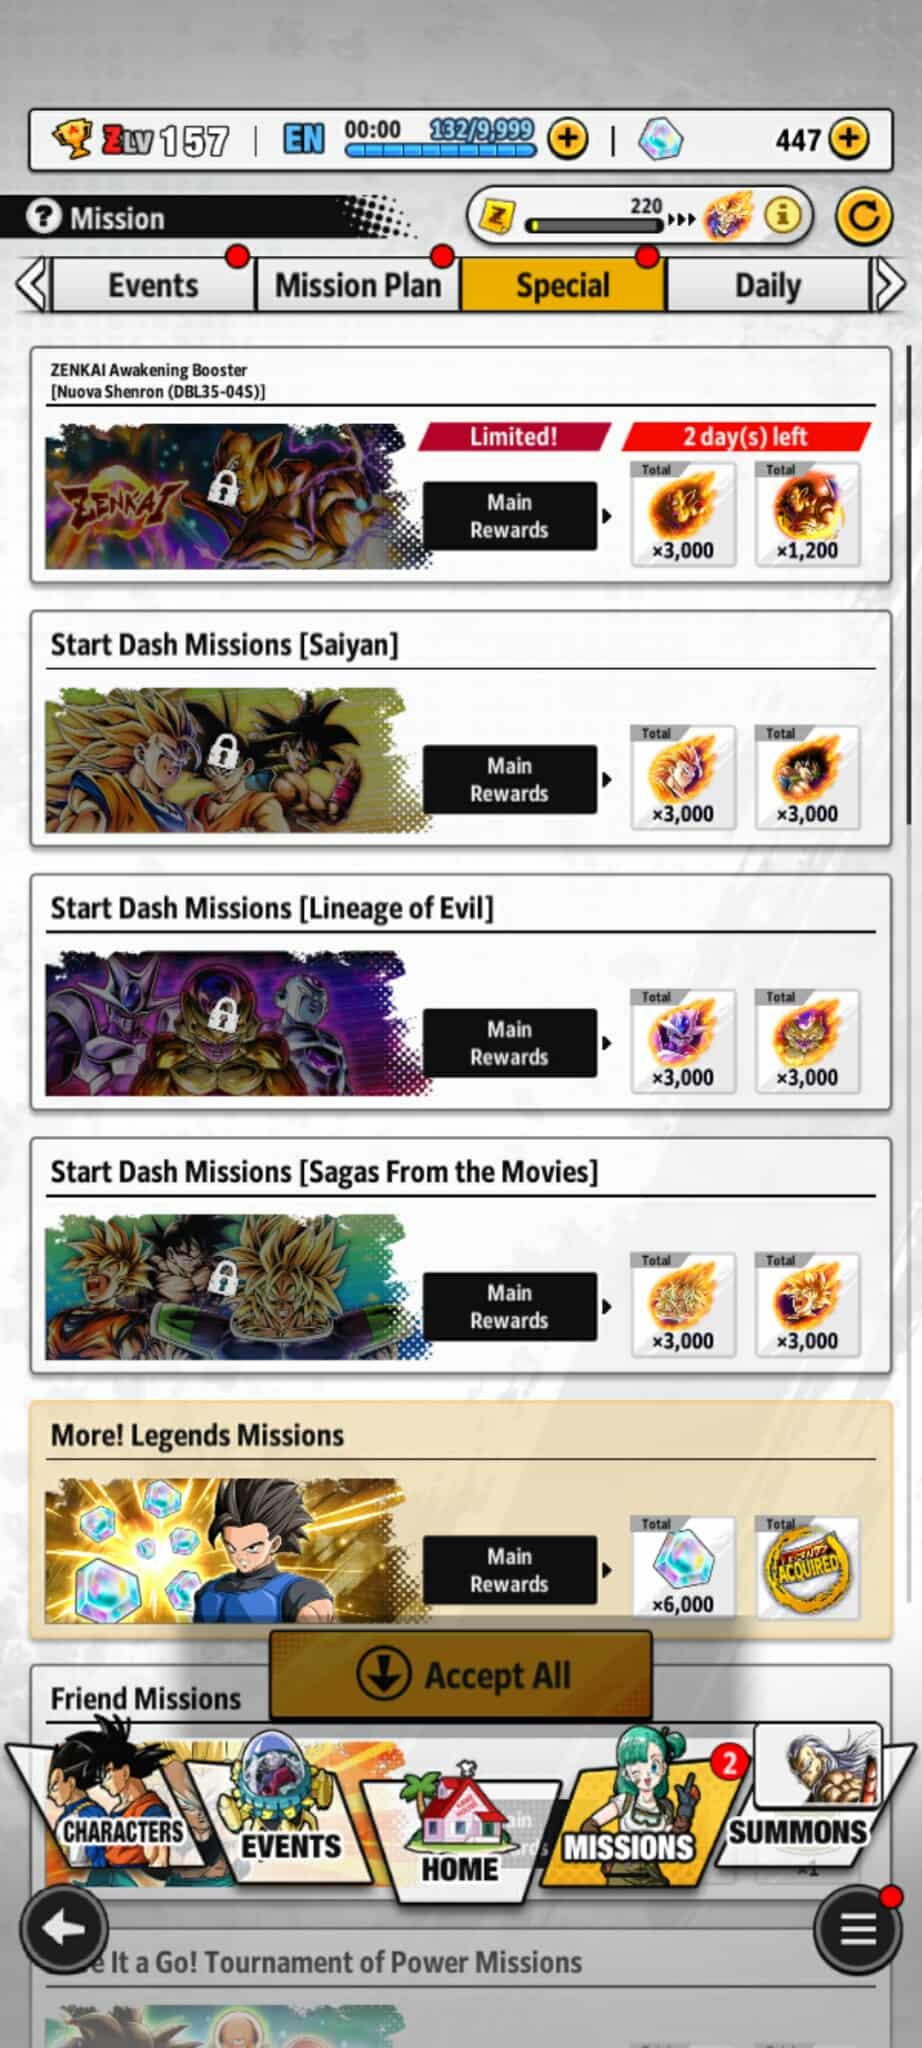The width and height of the screenshot is (922, 2048).
Task: Tap the Accept All button
Action: [x=461, y=1675]
